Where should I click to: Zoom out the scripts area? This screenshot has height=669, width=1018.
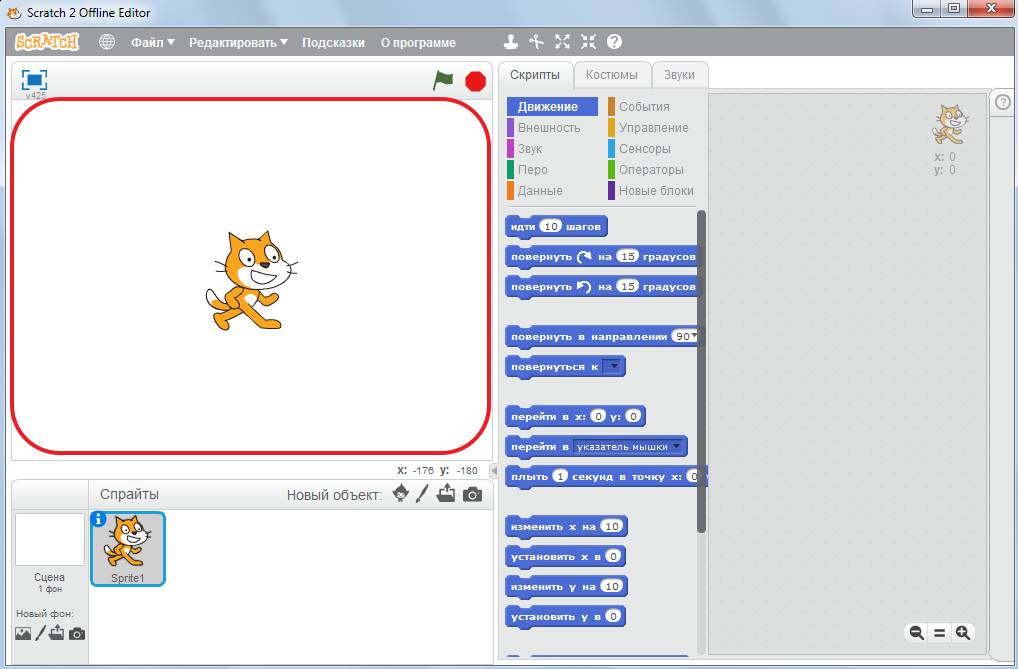917,633
